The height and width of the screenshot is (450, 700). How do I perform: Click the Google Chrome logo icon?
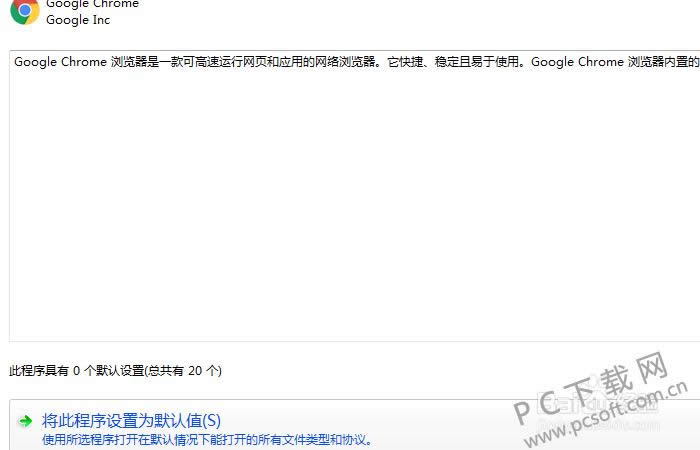pyautogui.click(x=25, y=11)
